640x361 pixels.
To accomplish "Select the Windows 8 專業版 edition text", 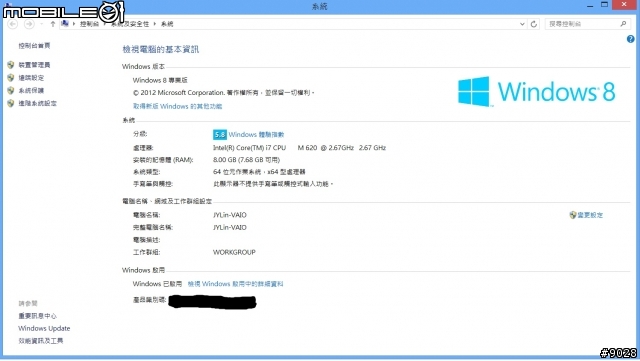I will [160, 80].
